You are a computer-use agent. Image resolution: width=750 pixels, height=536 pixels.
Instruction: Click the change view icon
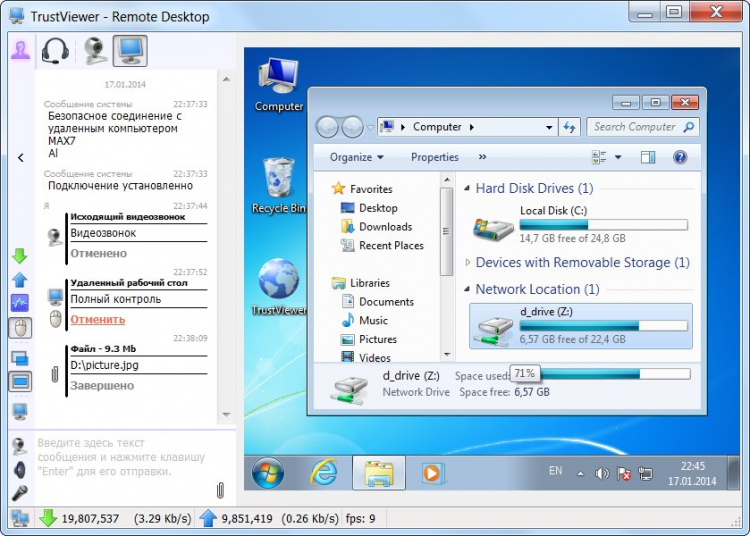599,157
